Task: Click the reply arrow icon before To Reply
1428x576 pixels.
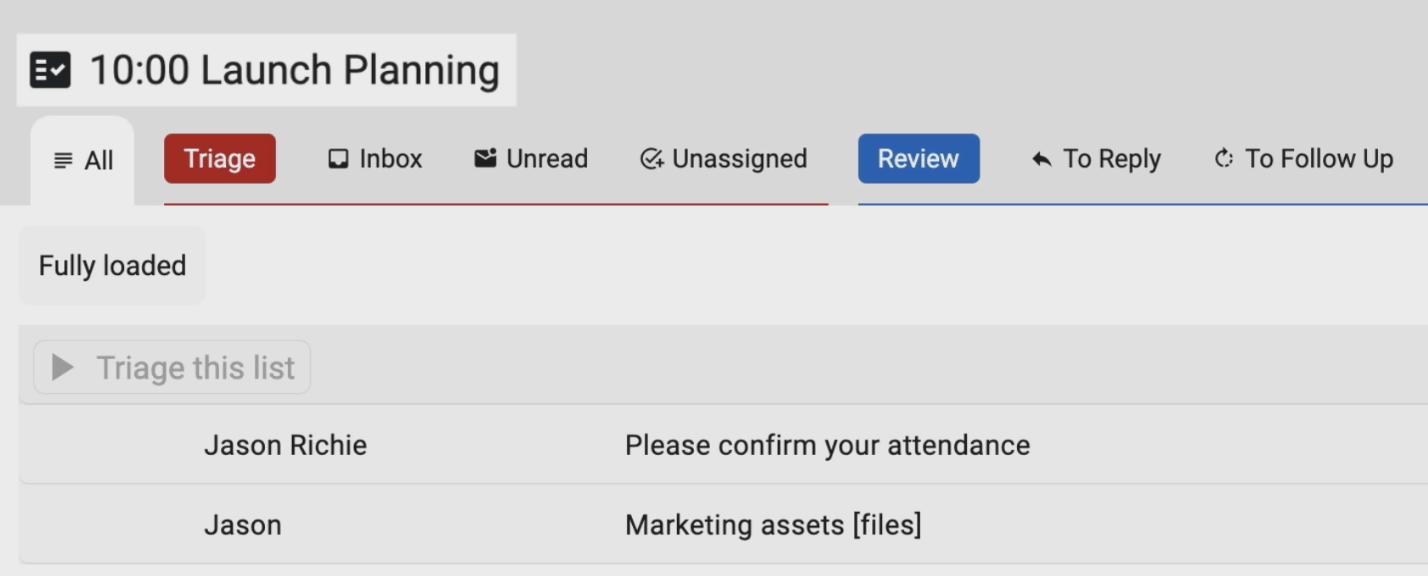Action: 1042,160
